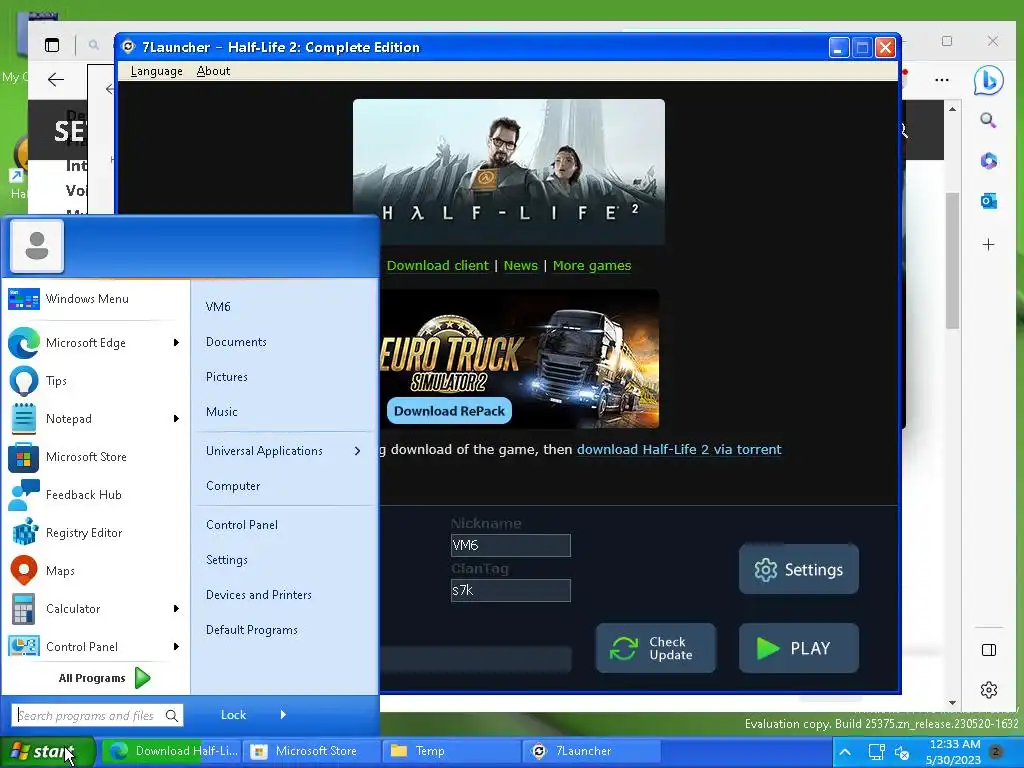Expand Control Panel submenu arrow in programs list
Screen dimensions: 1024x768
coord(176,647)
